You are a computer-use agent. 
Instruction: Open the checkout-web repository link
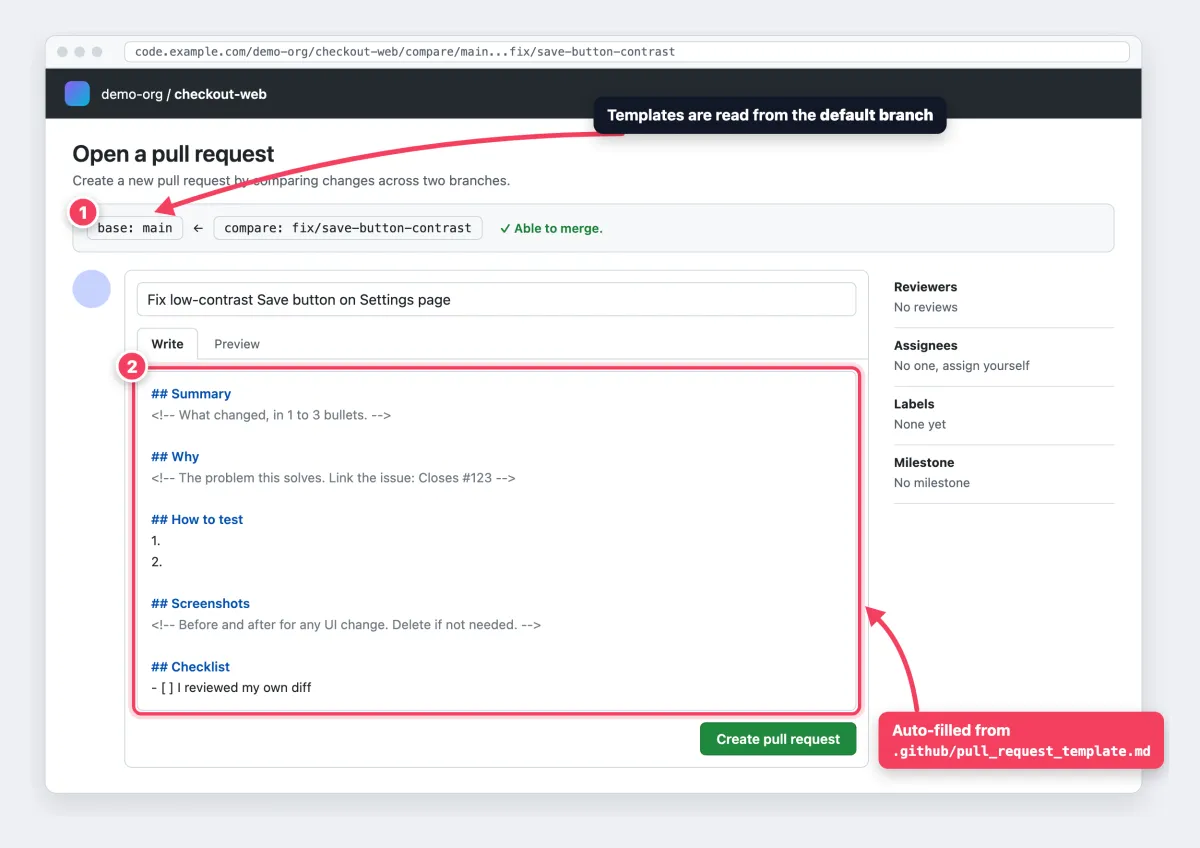(221, 94)
